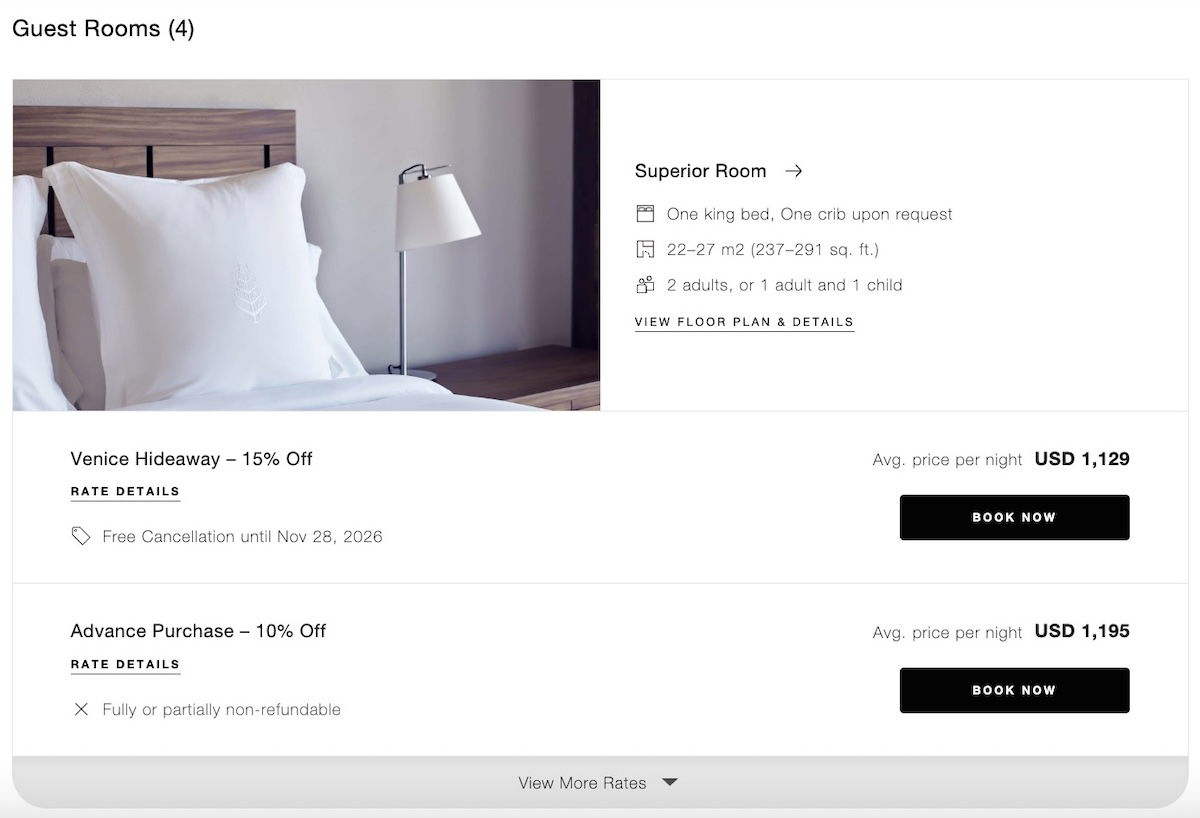
Task: Click the bed icon for king bed info
Action: tap(645, 214)
